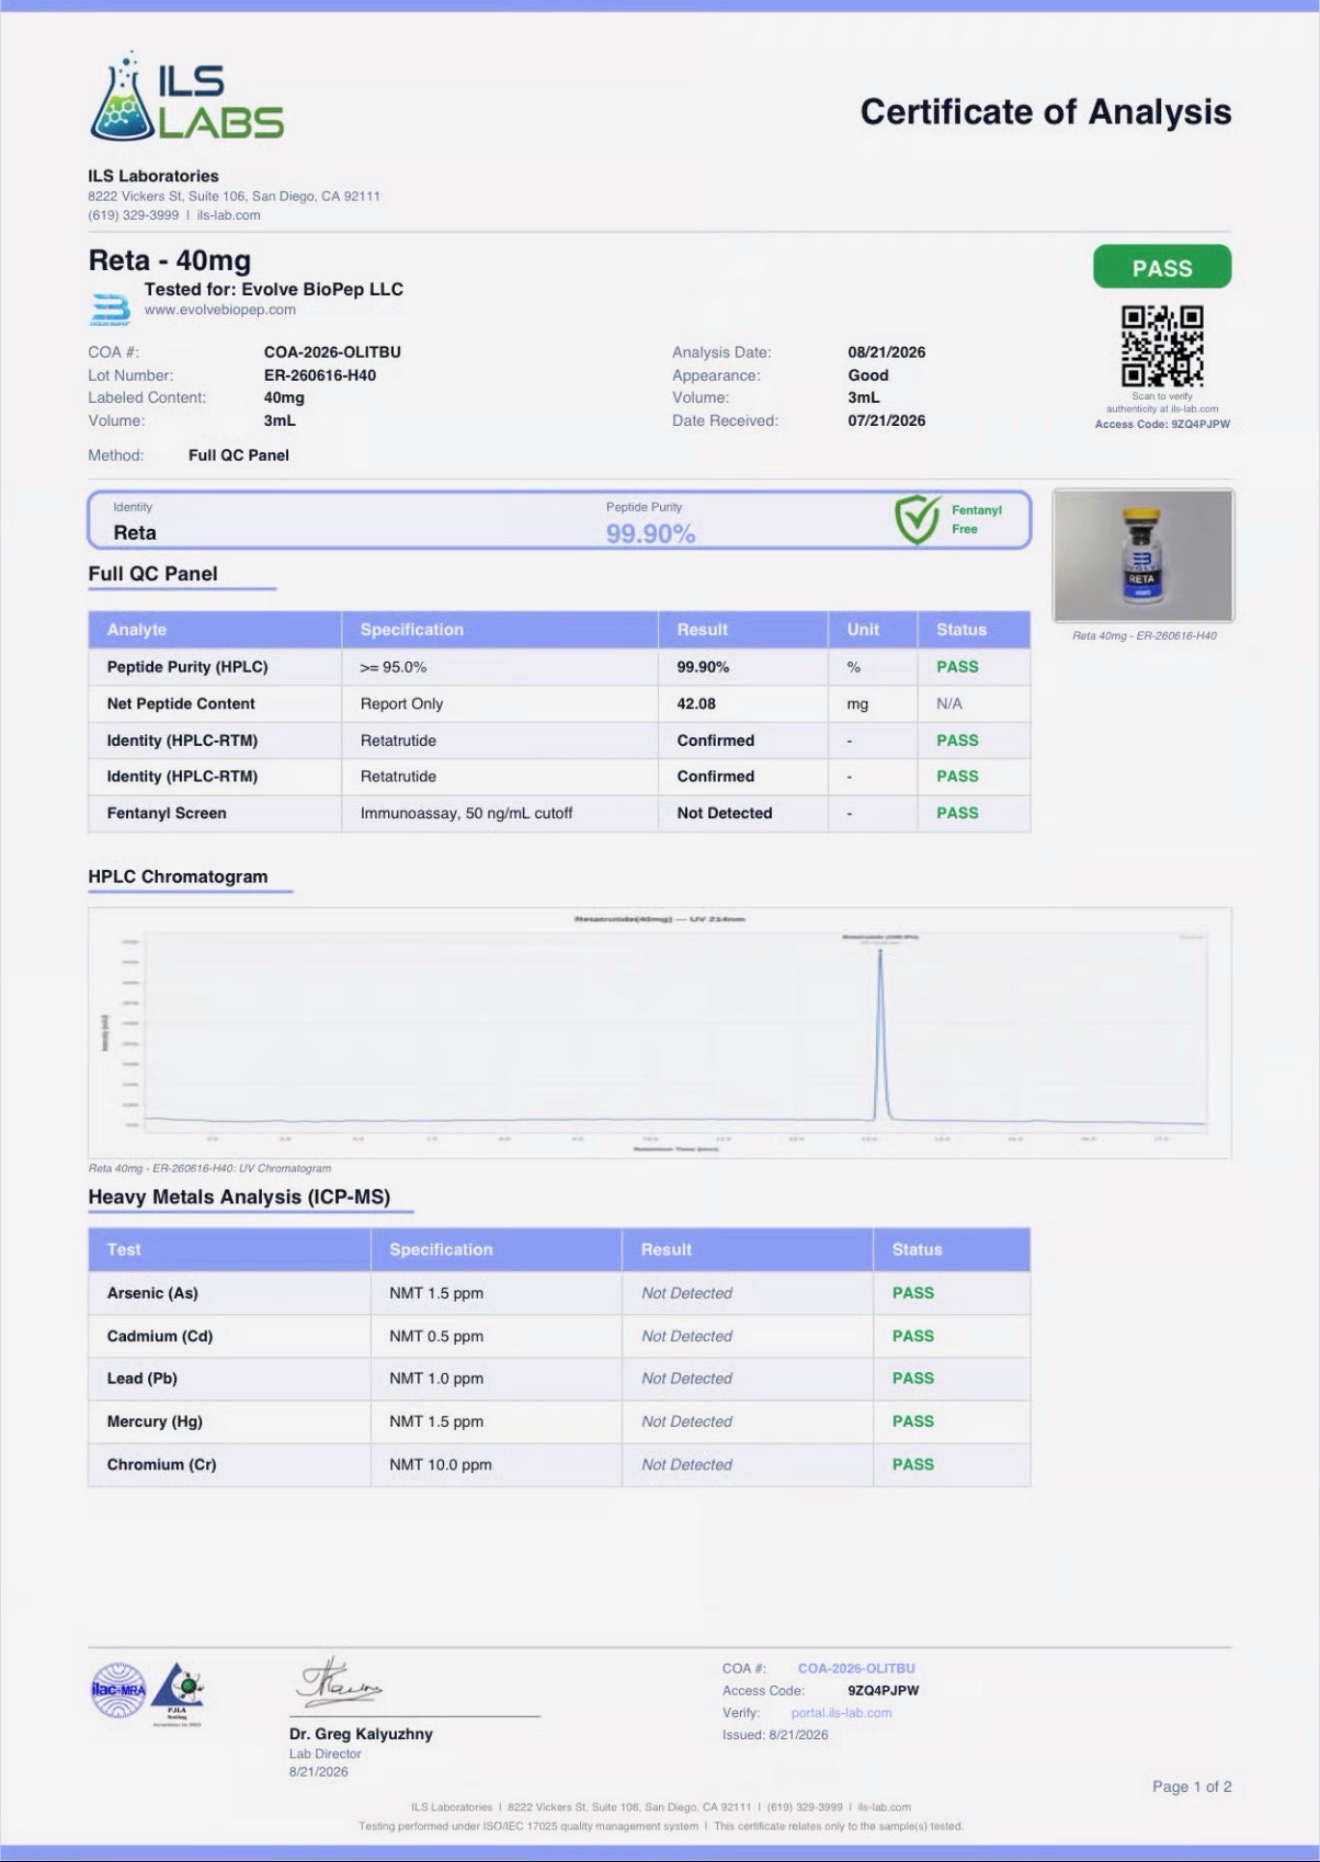Click the 'Test' column header

tap(124, 1250)
